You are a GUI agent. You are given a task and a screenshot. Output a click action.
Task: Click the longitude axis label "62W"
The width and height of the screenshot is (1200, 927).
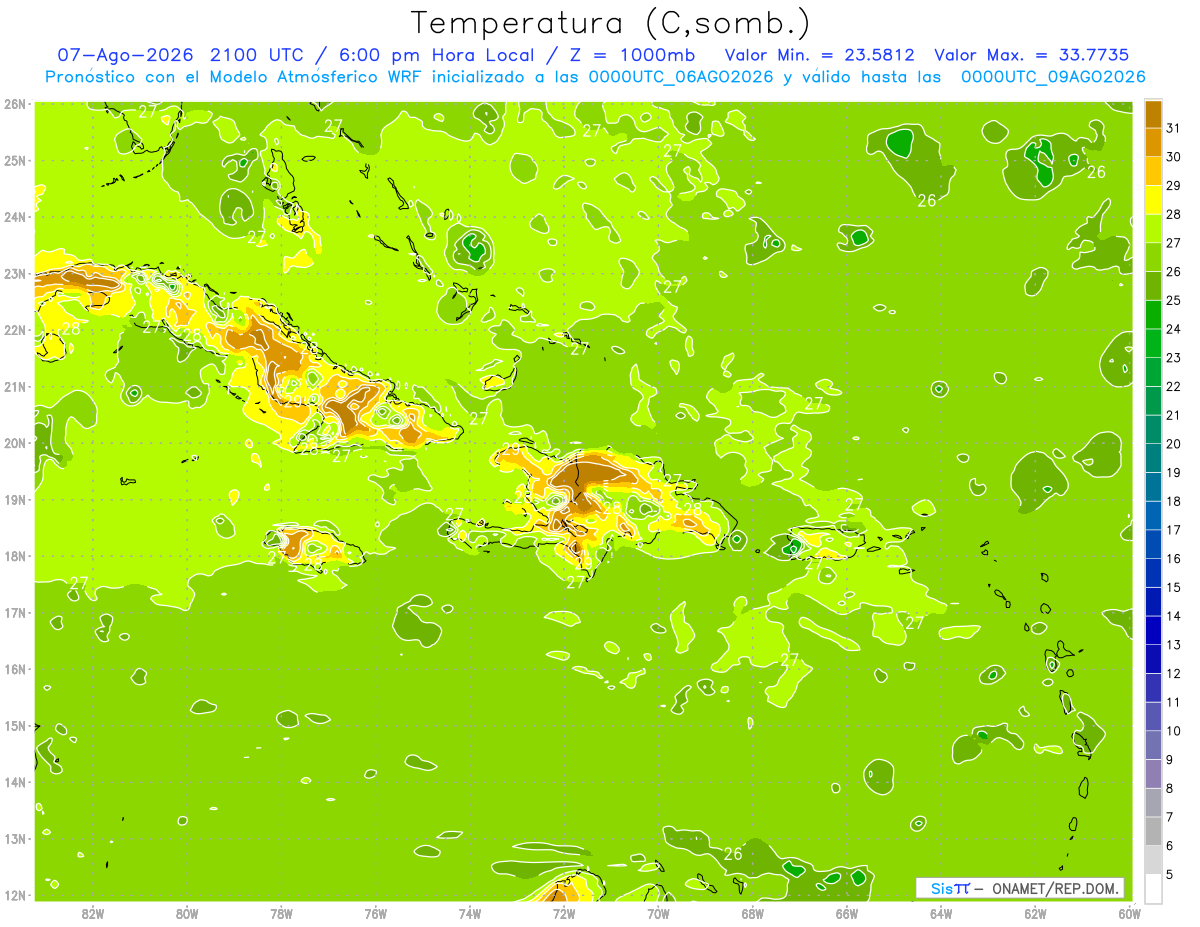(1036, 913)
